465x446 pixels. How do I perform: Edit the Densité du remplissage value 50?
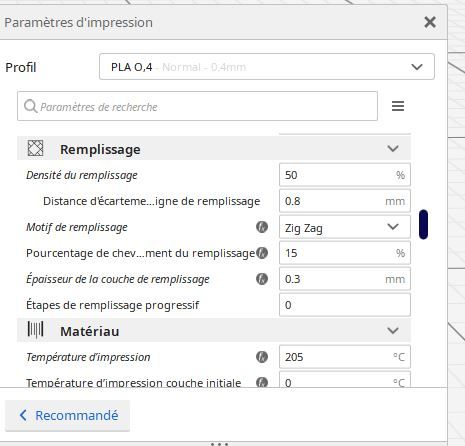345,175
